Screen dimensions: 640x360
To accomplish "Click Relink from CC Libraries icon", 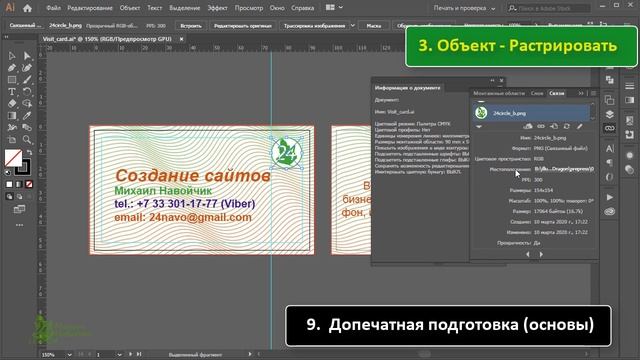I will click(x=528, y=127).
